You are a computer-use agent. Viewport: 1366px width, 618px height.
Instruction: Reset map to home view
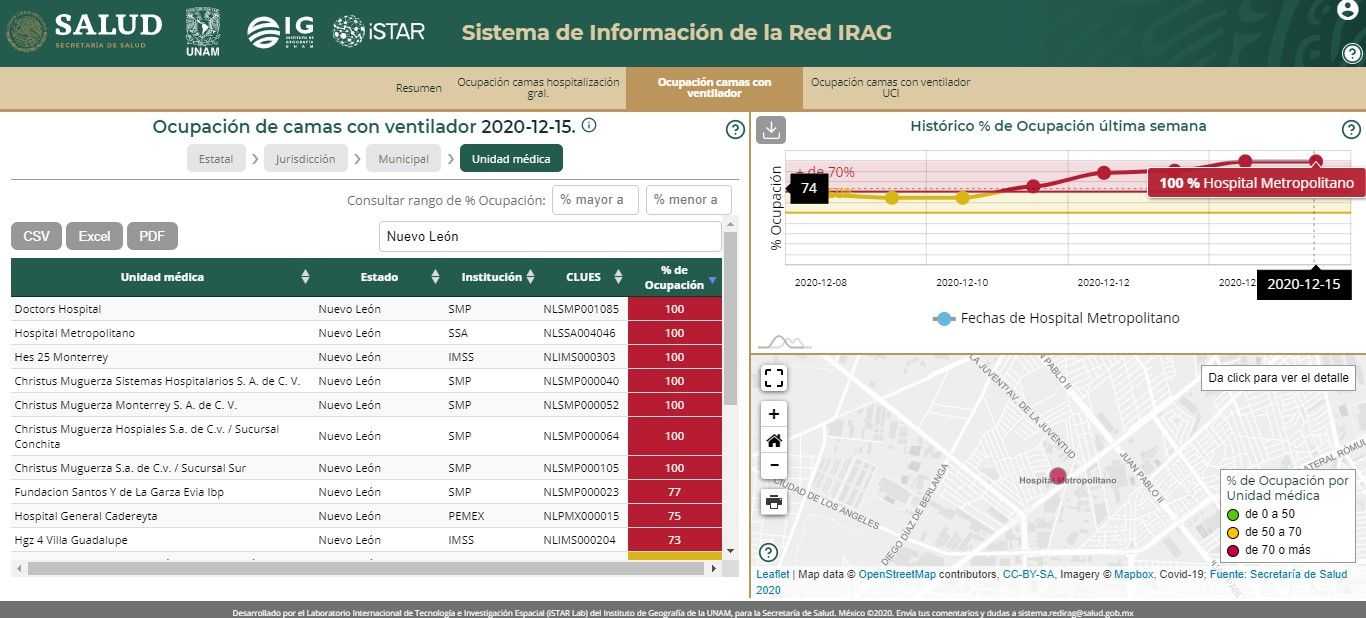[x=774, y=440]
